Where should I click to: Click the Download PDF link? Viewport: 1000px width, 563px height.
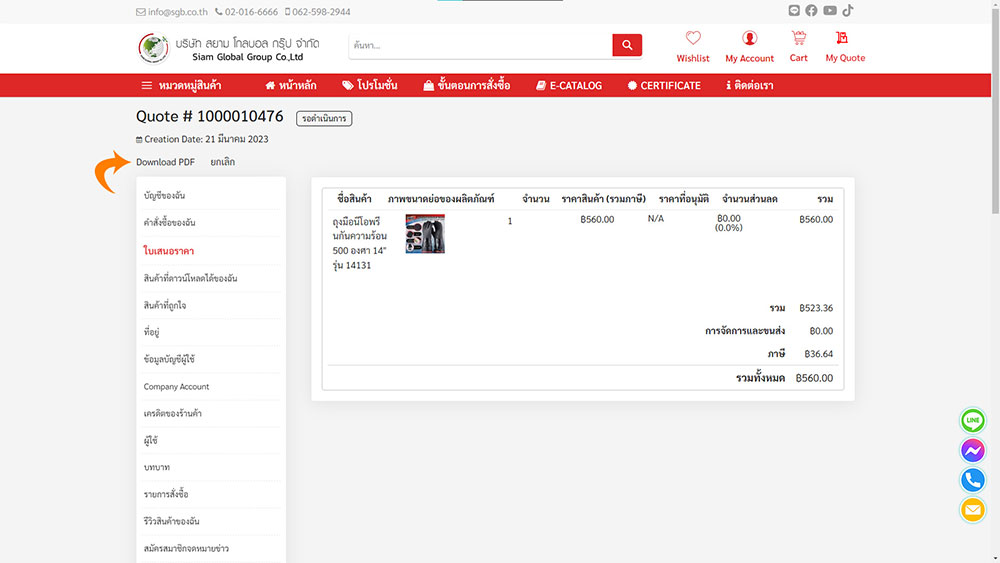165,162
